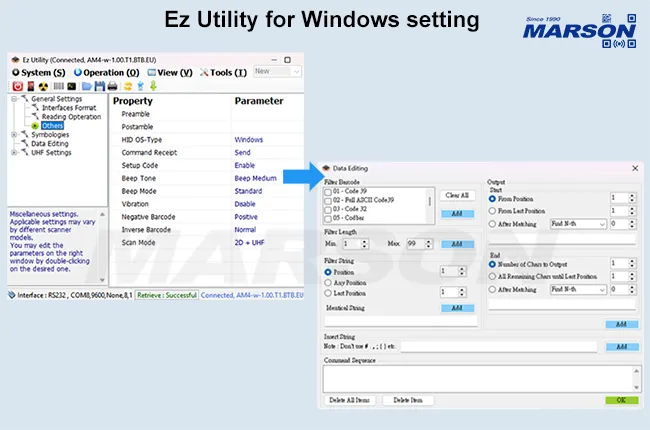Click the tool icon beside Interfaces Format
This screenshot has width=650, height=430.
point(35,107)
